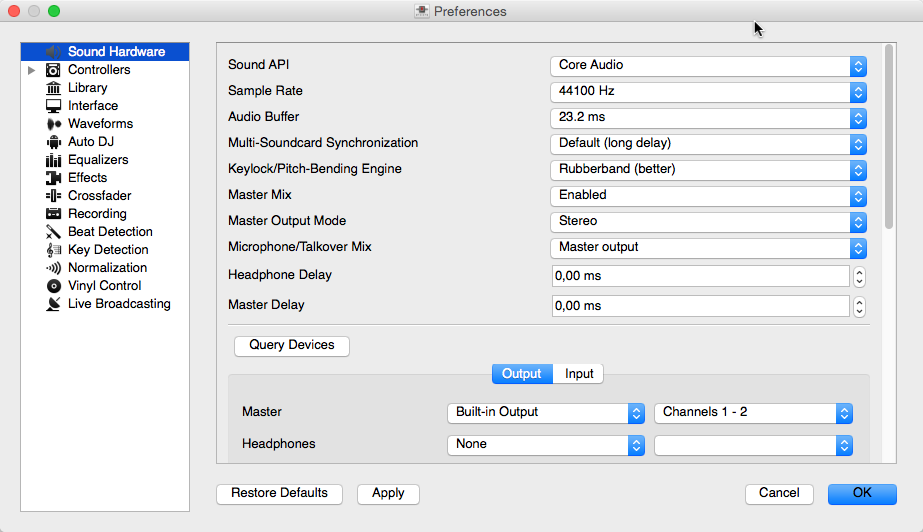The width and height of the screenshot is (923, 532).
Task: Open Keylock/Pitch-Bending Engine dropdown
Action: coord(708,169)
